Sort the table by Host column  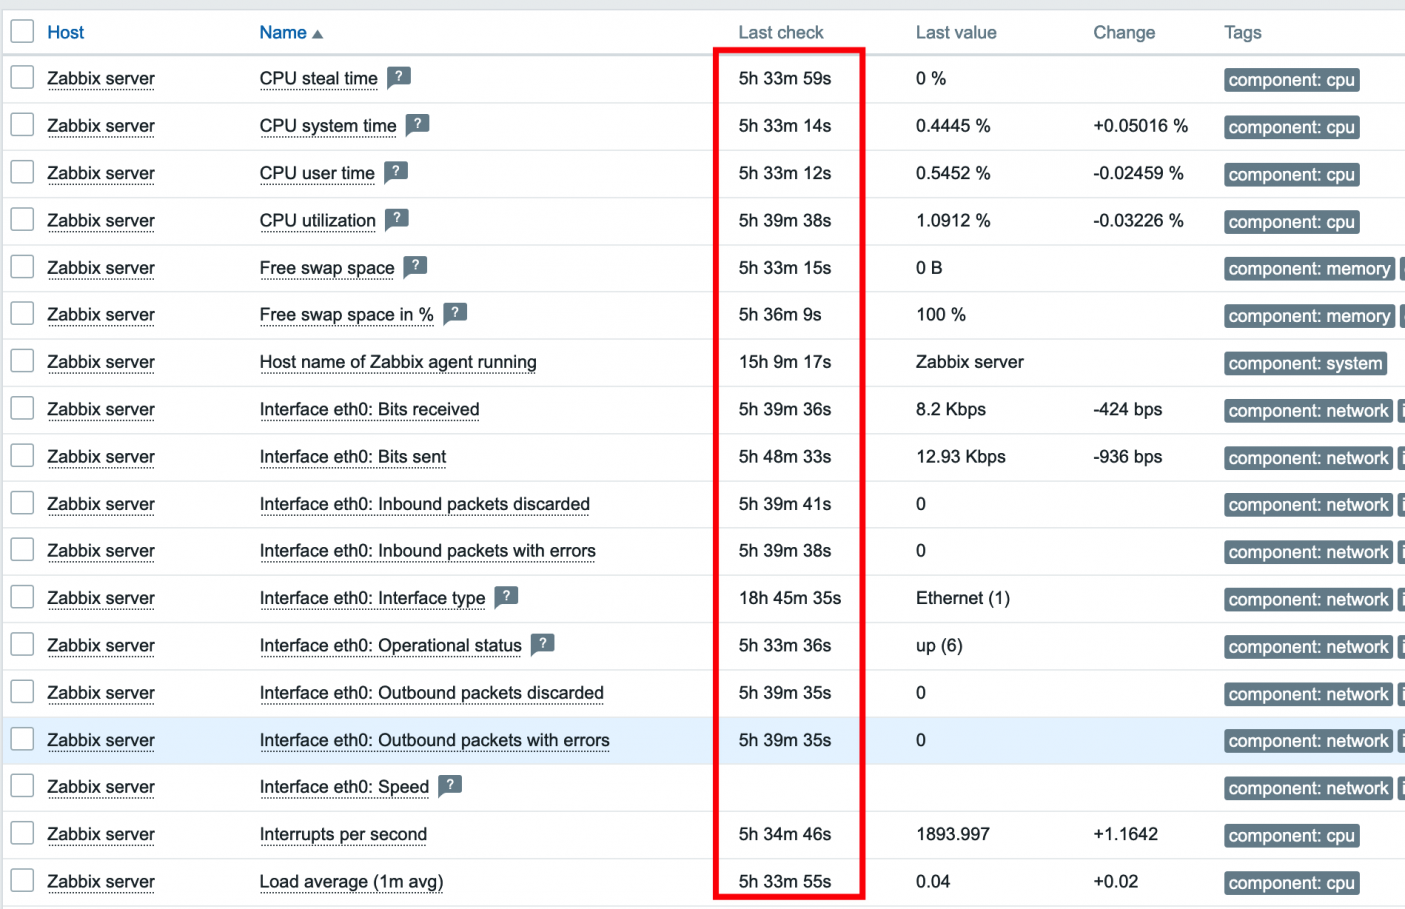[x=66, y=33]
